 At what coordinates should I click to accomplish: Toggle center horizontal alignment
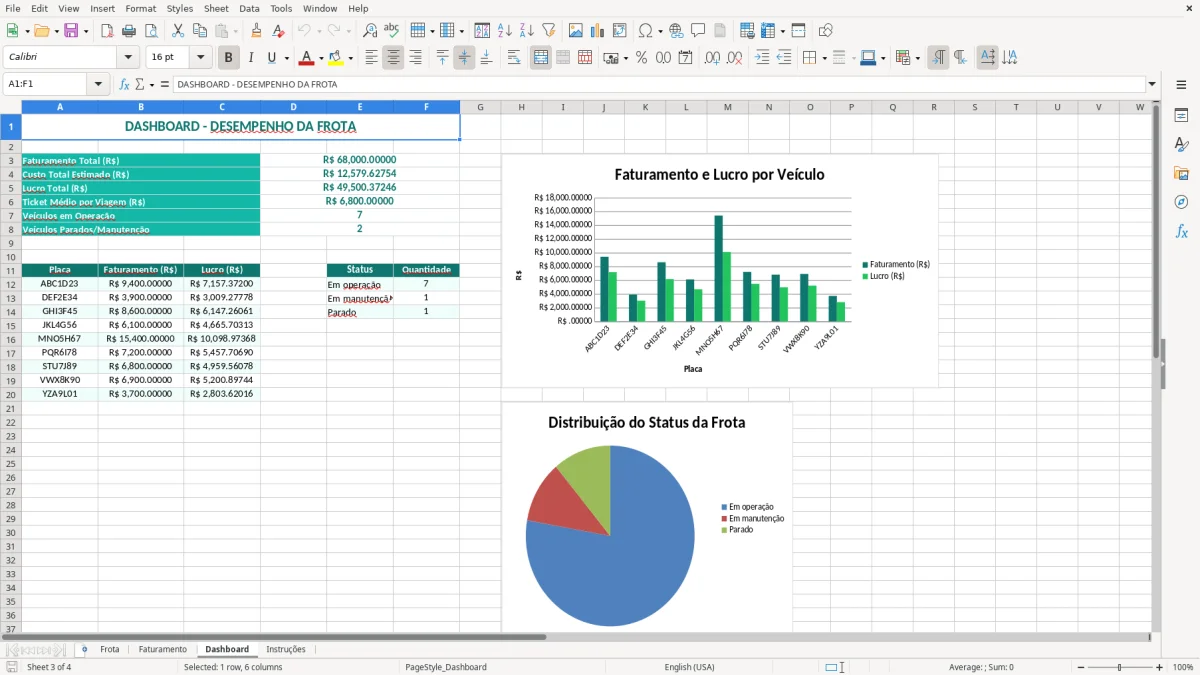coord(393,58)
